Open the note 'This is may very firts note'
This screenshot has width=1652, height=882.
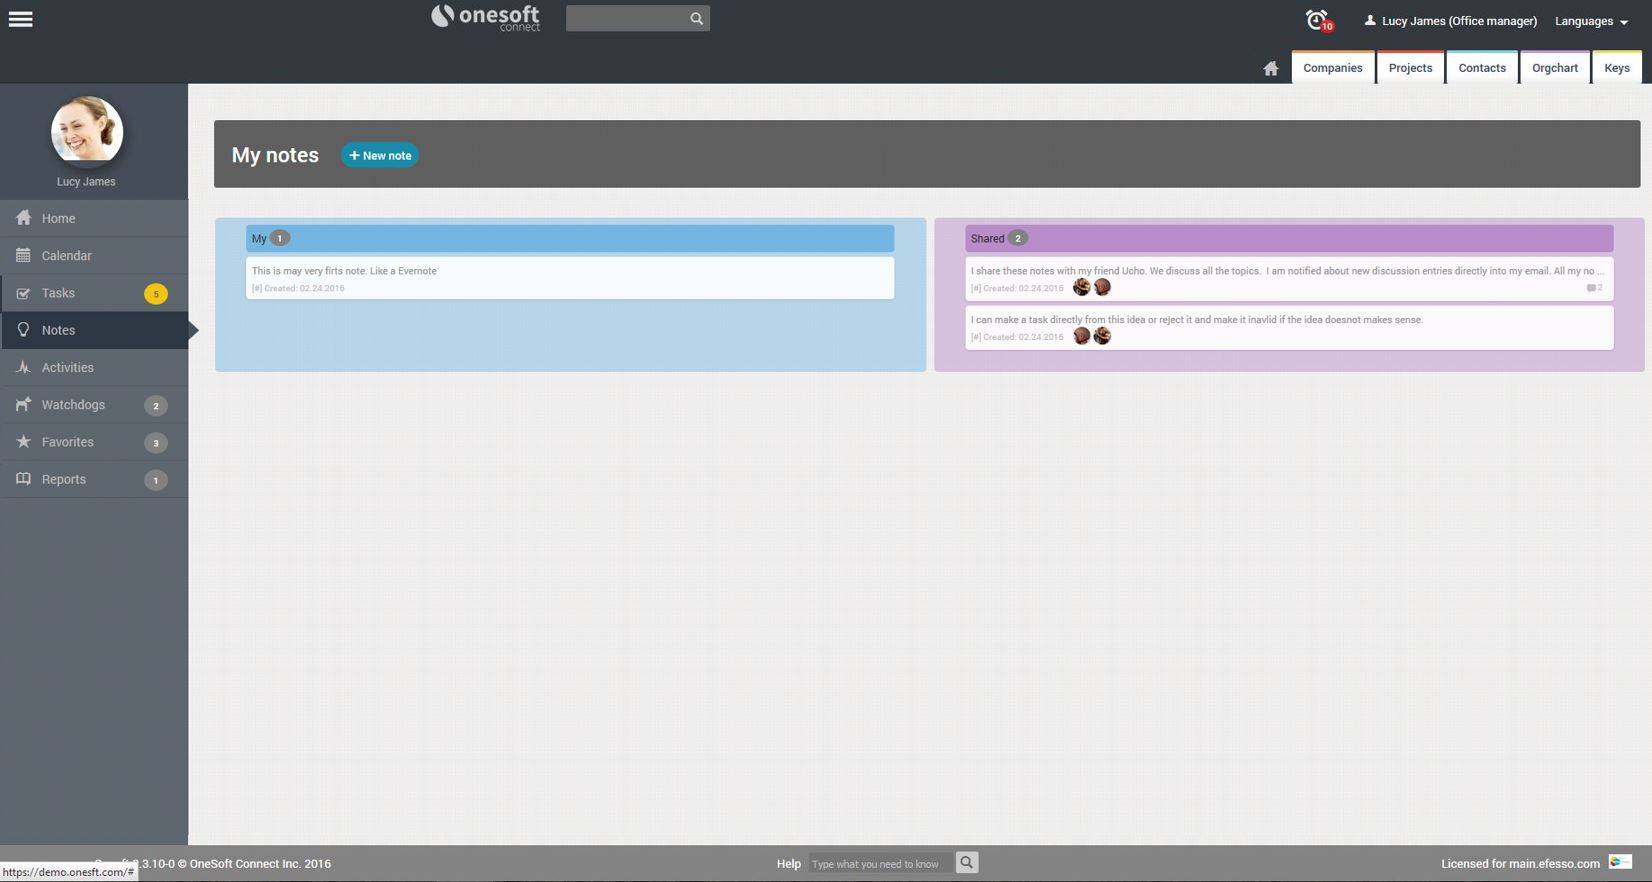click(x=570, y=278)
